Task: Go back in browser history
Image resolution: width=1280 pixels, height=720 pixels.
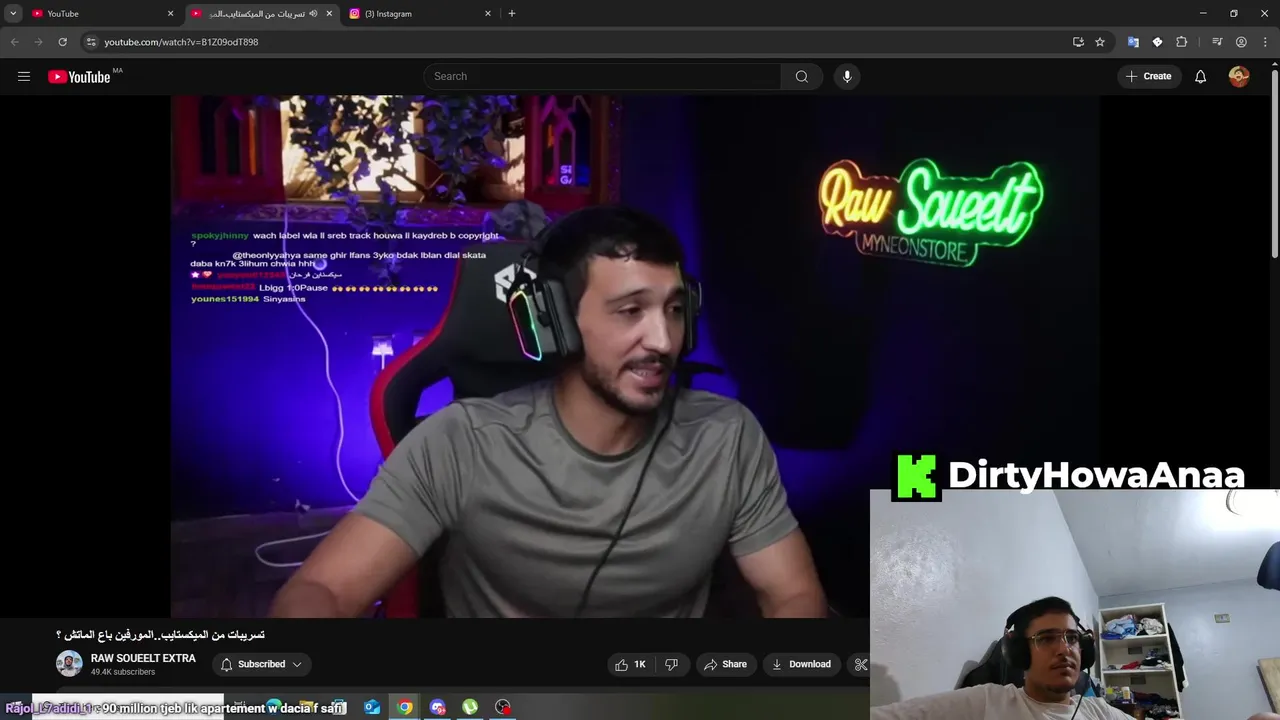Action: (x=14, y=42)
